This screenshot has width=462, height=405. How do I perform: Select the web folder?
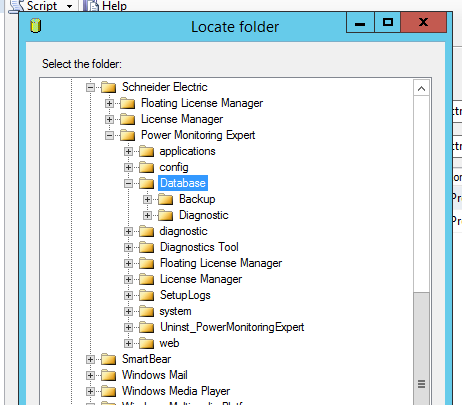[x=169, y=343]
